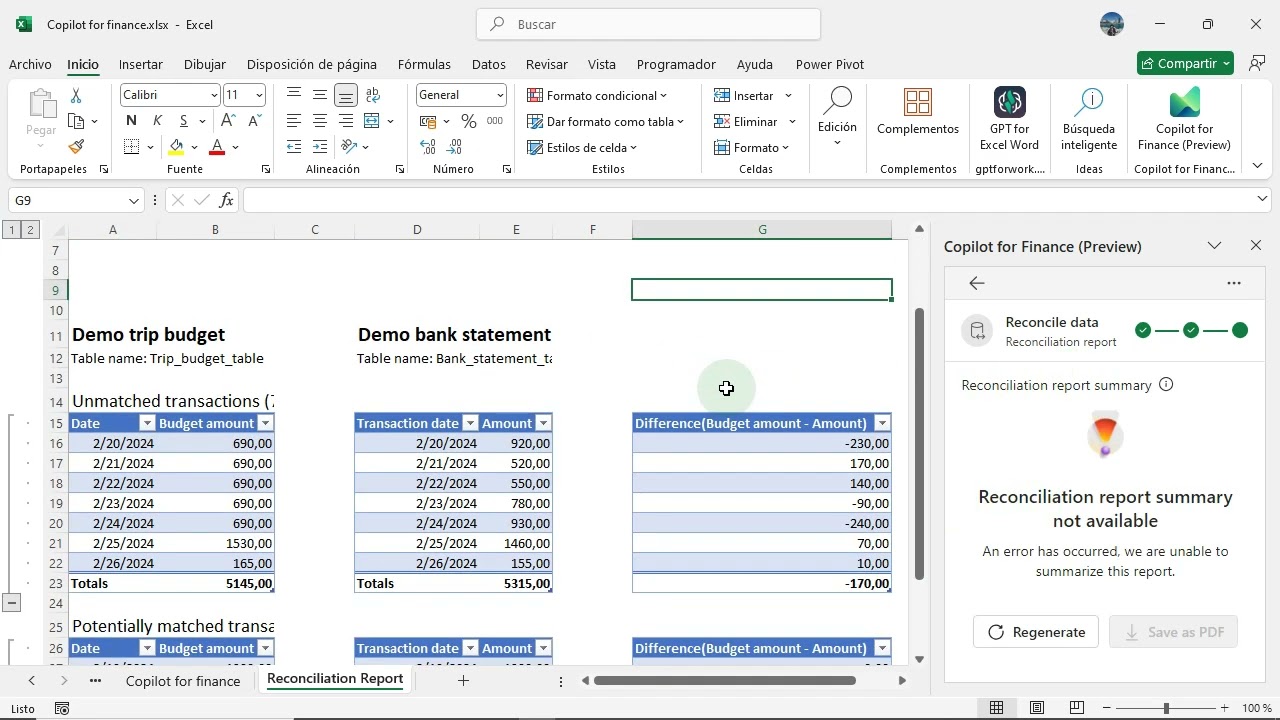Switch to Page Break Preview in status bar
The image size is (1280, 720).
tap(1077, 708)
